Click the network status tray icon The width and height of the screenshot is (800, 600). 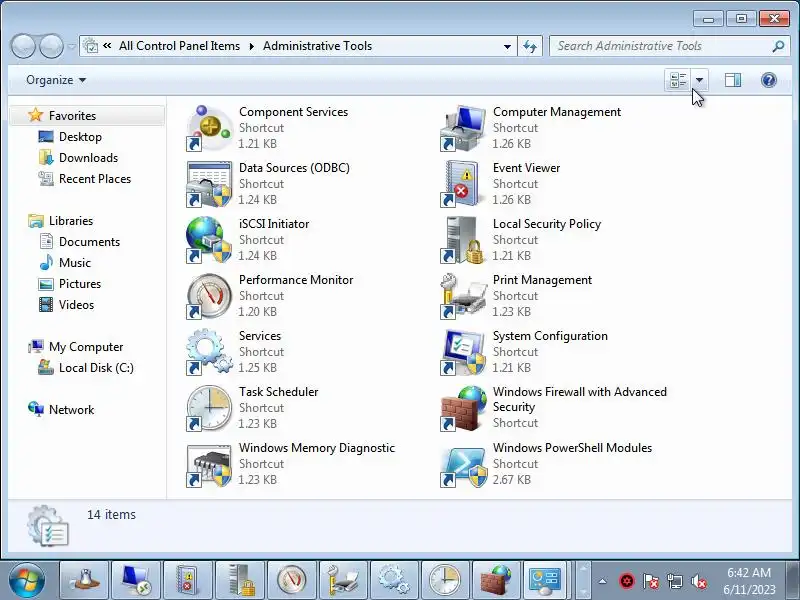(674, 581)
